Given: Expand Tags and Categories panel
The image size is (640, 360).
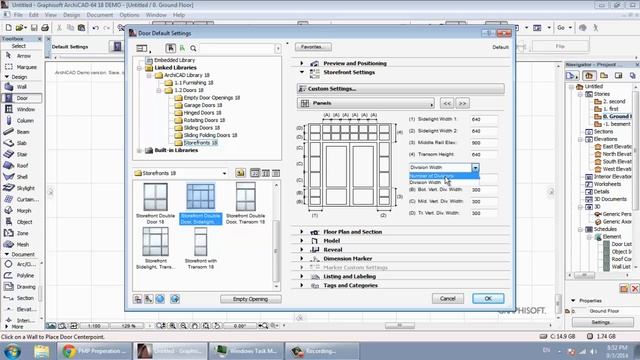Looking at the screenshot, I should (302, 285).
